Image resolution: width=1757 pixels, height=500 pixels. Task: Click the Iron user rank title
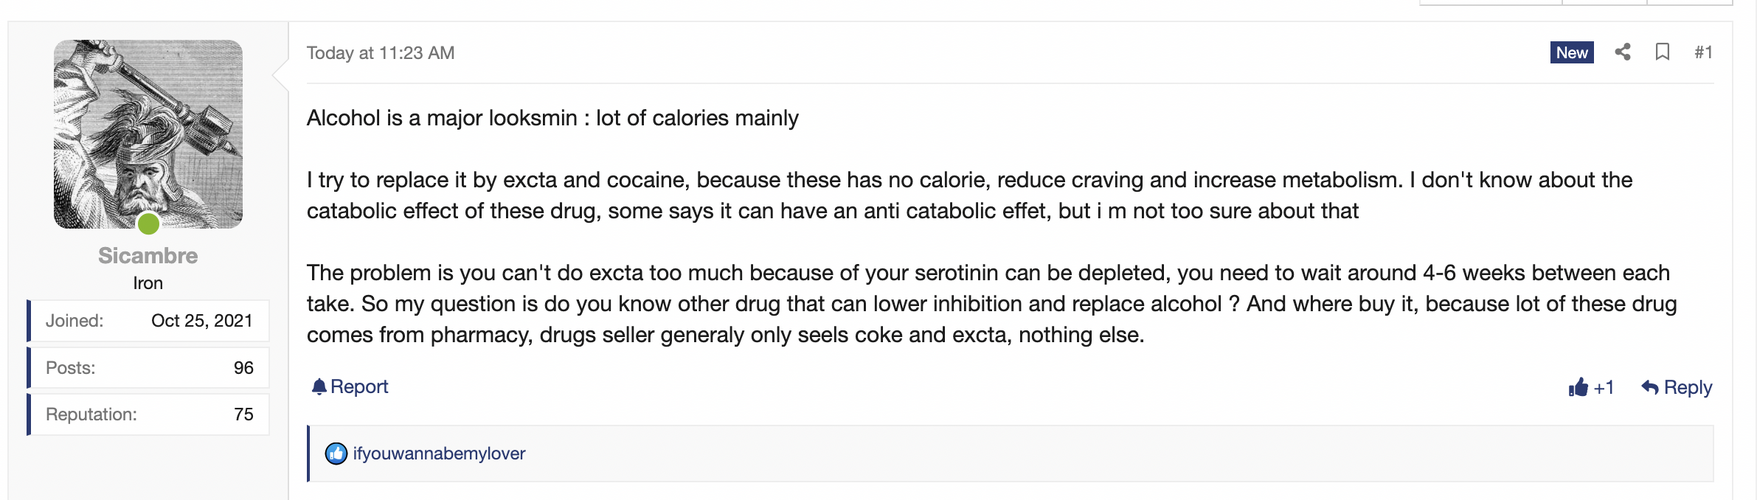click(x=148, y=283)
